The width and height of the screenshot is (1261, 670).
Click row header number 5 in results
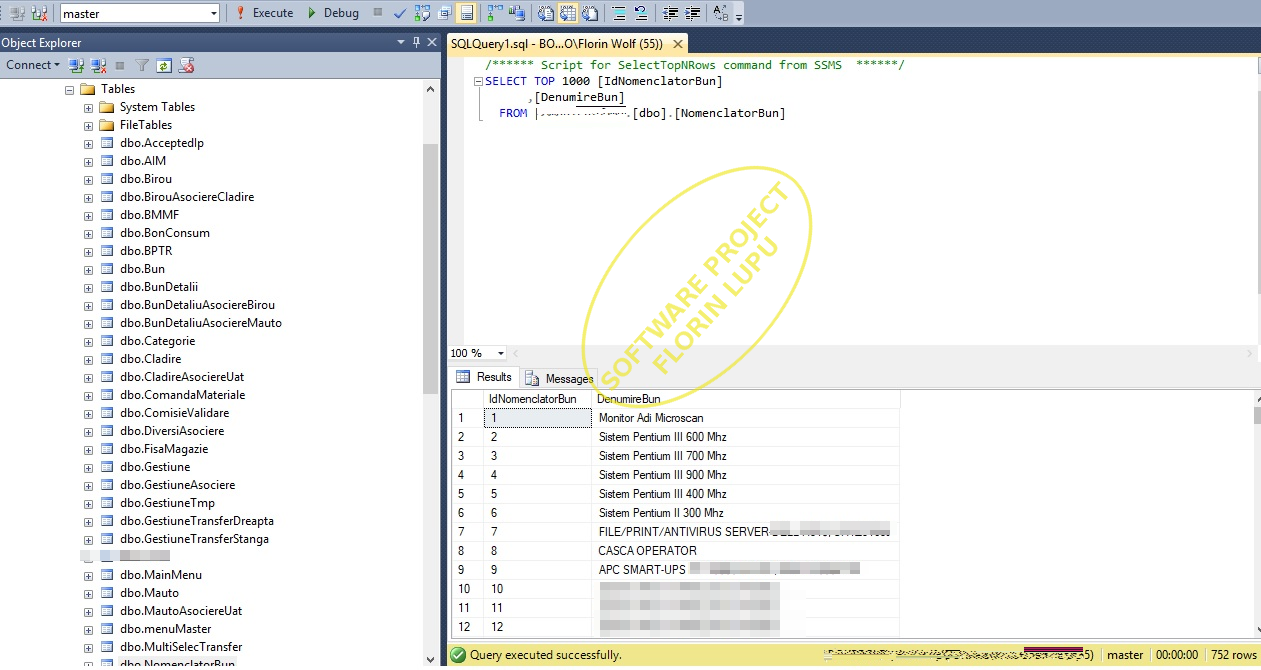[467, 494]
